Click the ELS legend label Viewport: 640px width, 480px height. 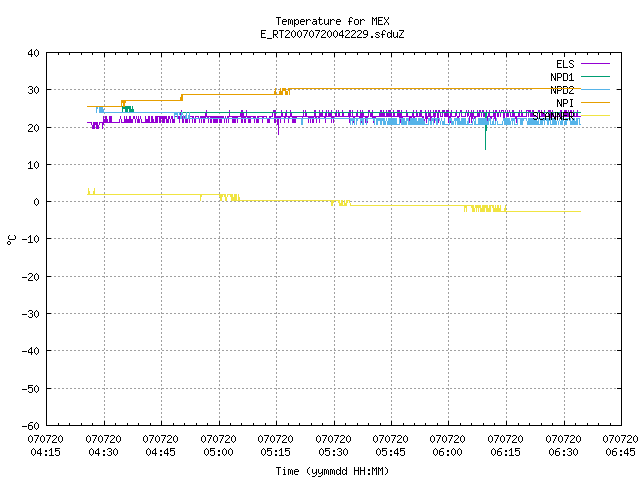(x=565, y=64)
